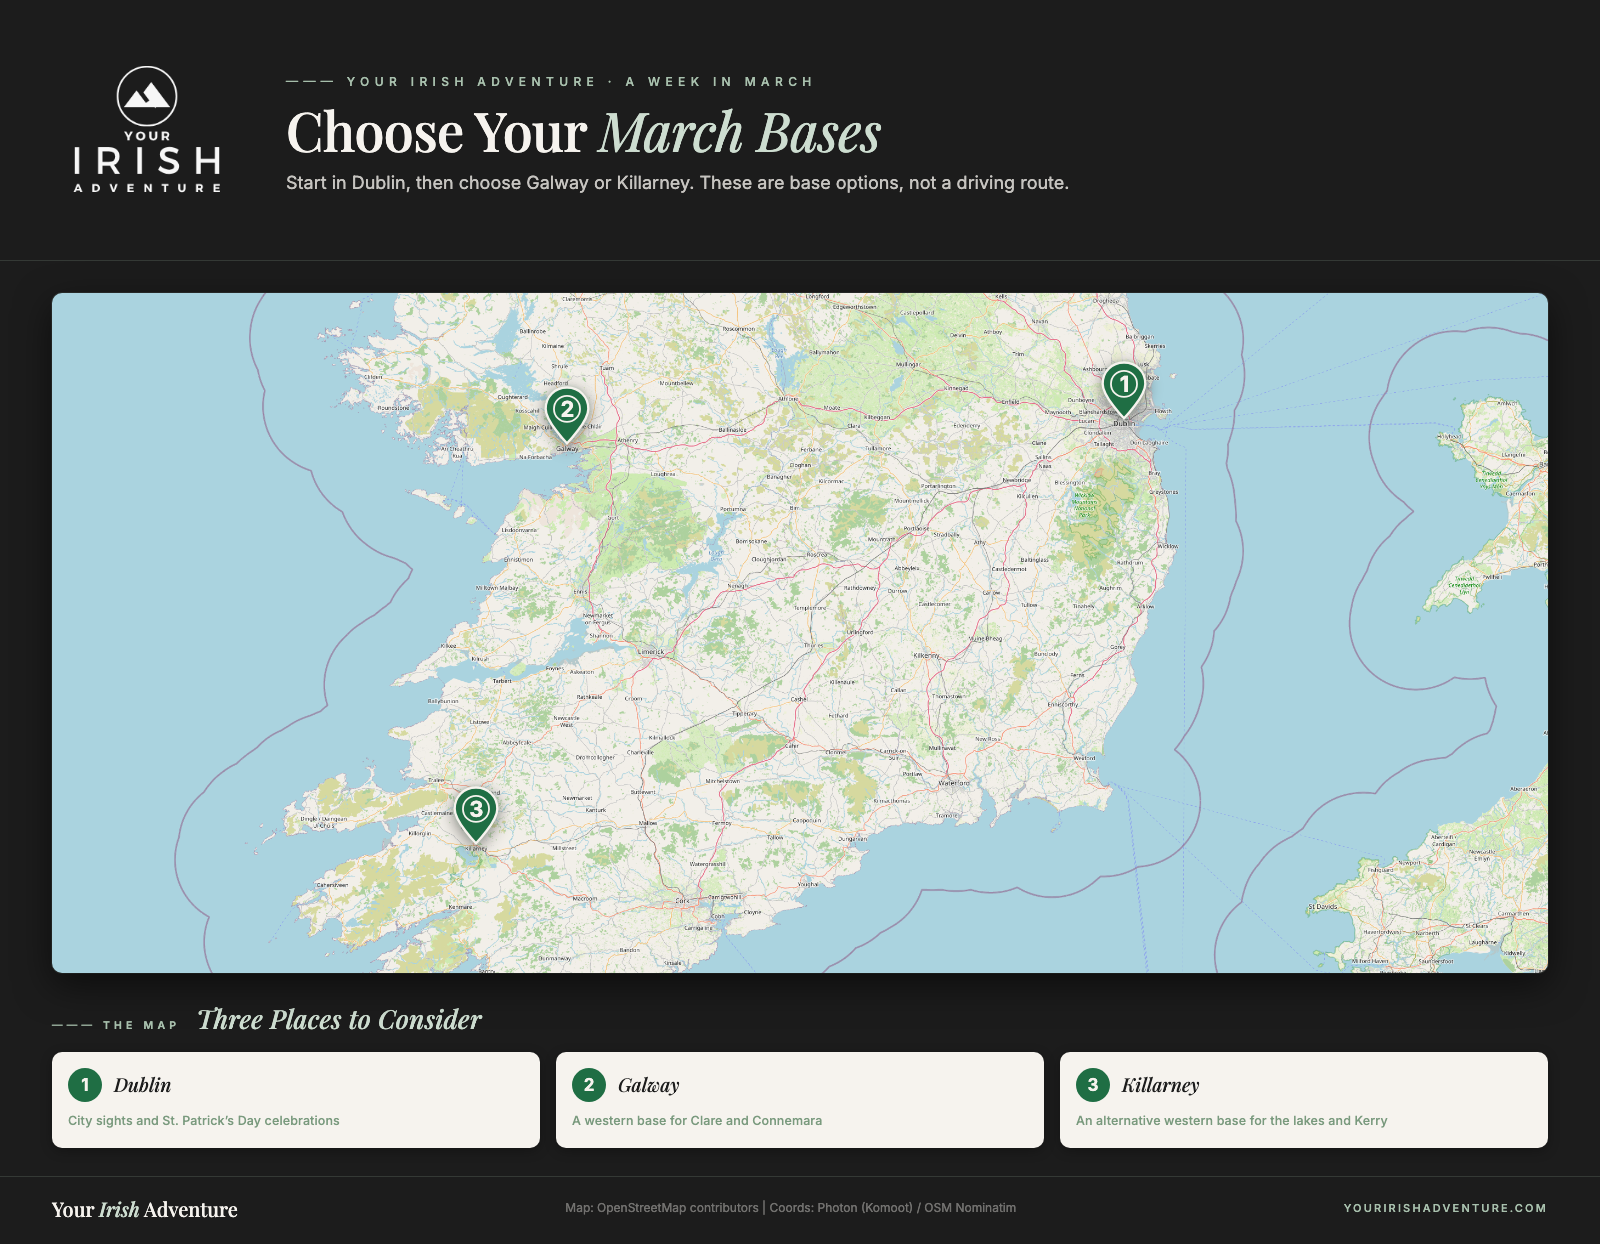
Task: Select the green number 3 badge on Killarney card
Action: [x=1093, y=1085]
